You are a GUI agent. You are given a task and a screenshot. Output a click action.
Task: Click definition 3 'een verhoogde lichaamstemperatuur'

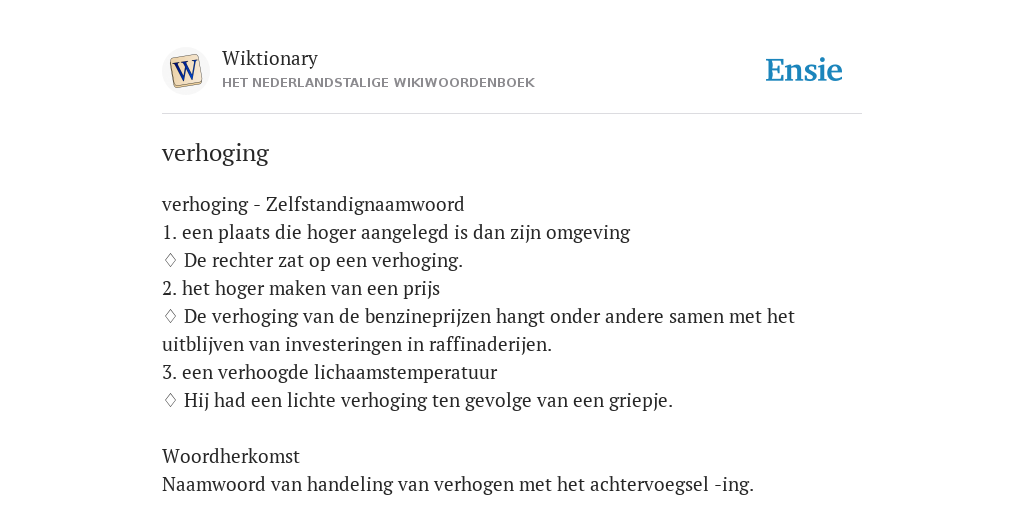pyautogui.click(x=329, y=372)
